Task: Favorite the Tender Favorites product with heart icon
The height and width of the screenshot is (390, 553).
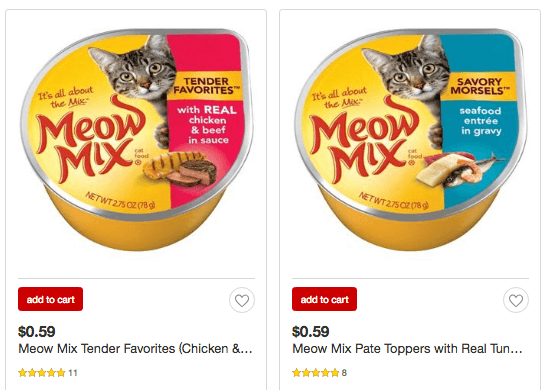Action: tap(242, 300)
